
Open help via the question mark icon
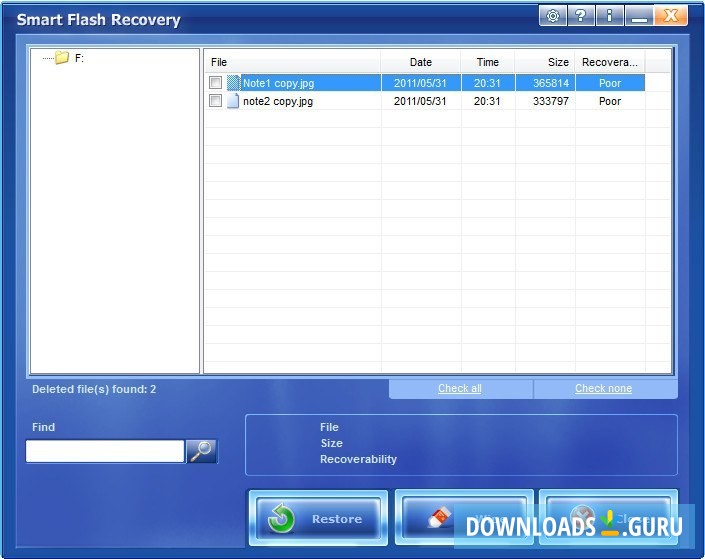580,16
